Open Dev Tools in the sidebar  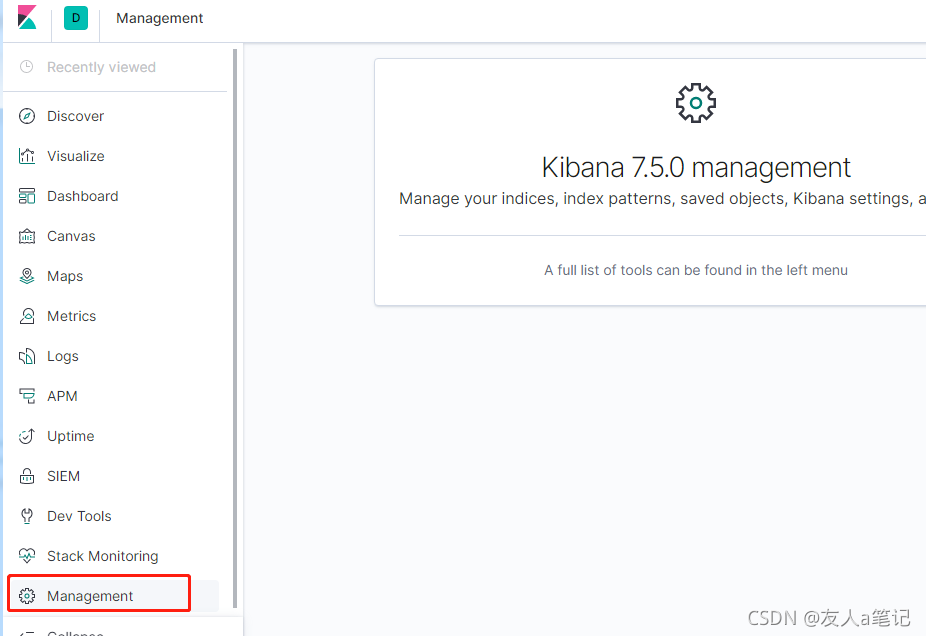pos(79,516)
